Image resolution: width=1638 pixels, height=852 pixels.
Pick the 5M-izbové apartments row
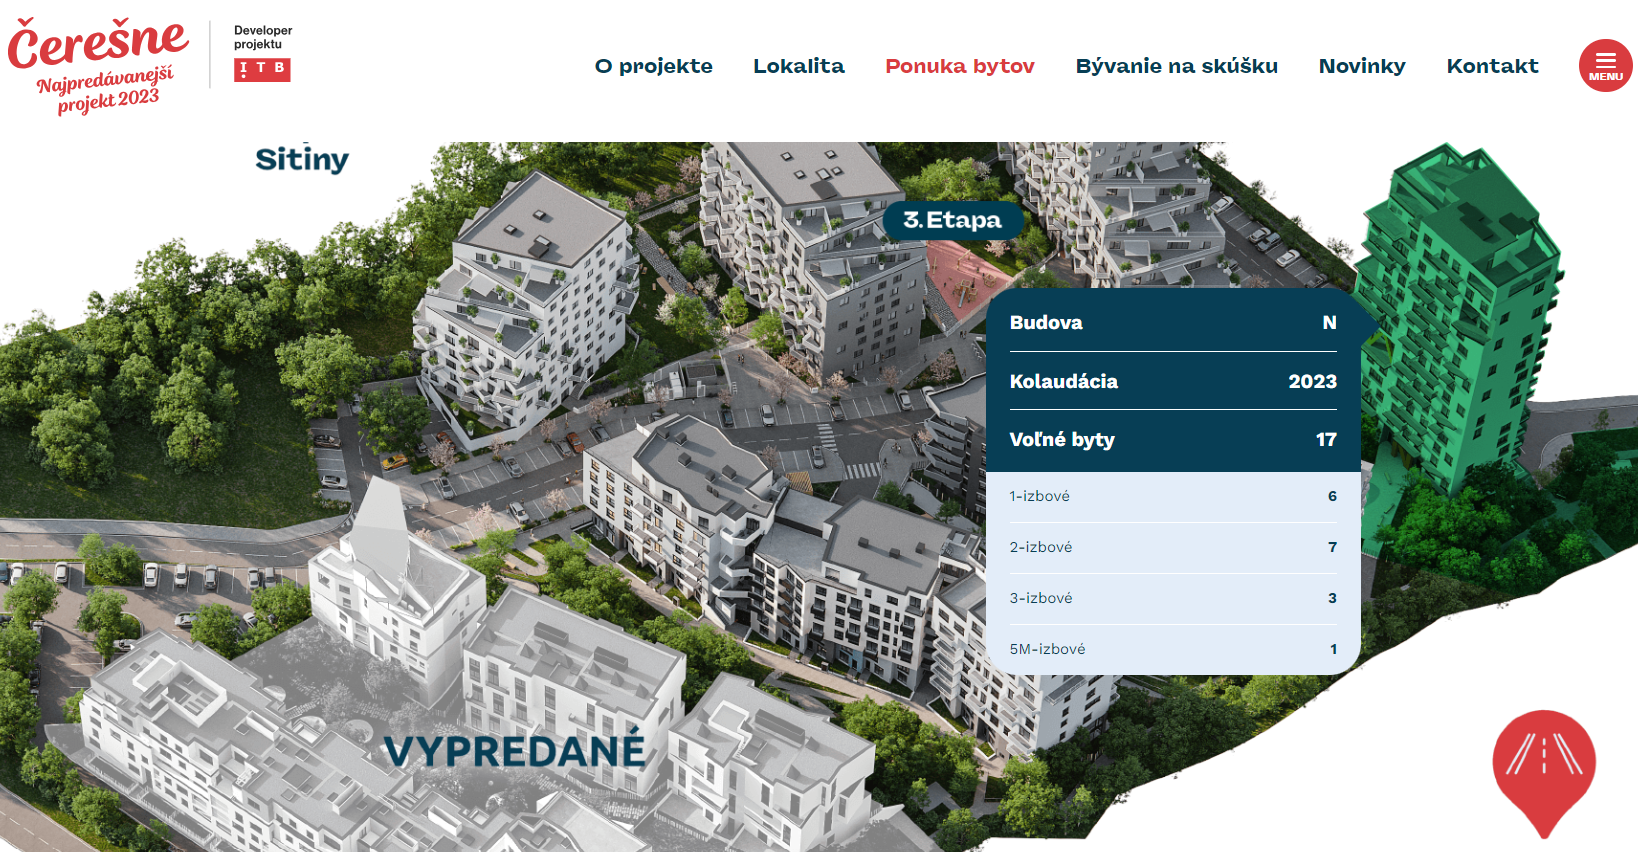coord(1172,650)
